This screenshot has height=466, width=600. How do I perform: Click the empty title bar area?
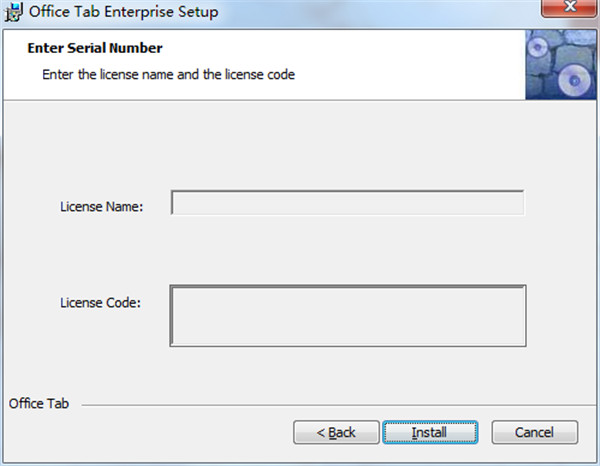380,13
